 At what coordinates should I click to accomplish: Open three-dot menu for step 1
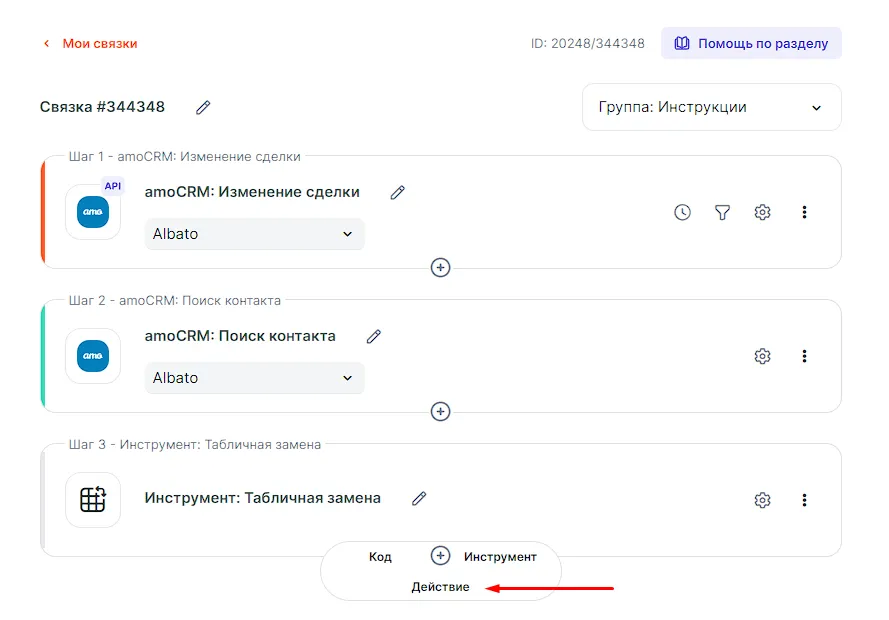coord(804,212)
